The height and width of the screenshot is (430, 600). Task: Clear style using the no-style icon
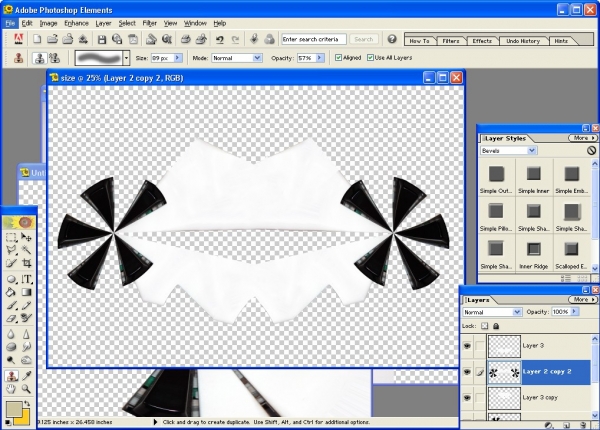592,151
